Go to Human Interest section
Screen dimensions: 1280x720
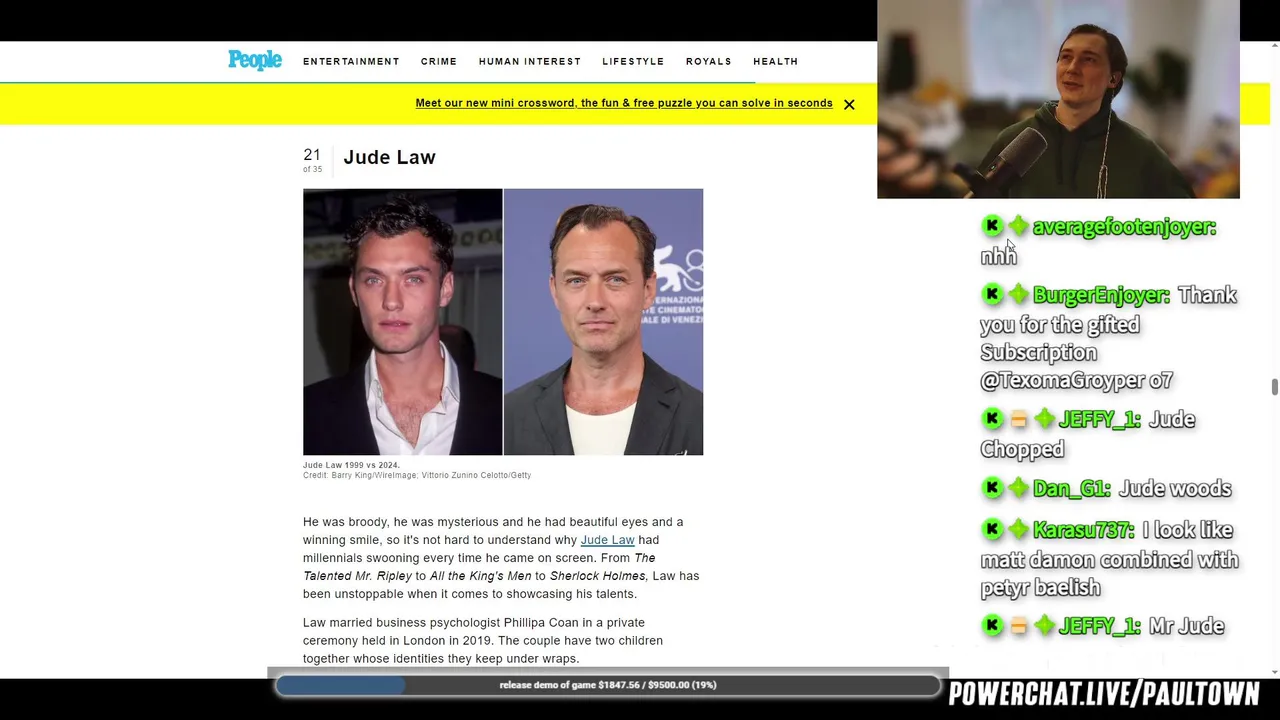(530, 62)
